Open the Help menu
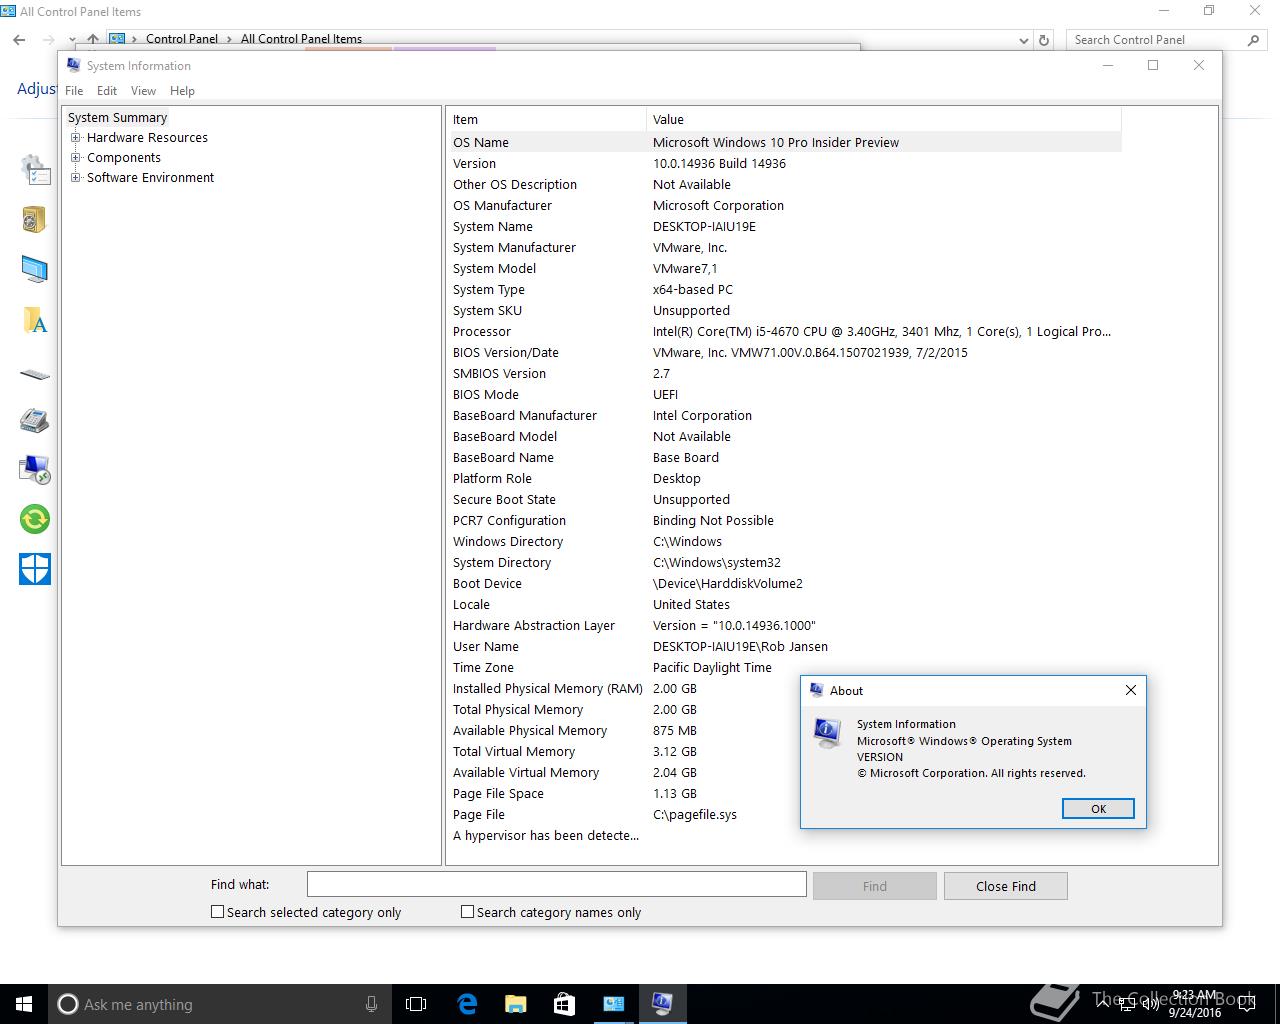Image resolution: width=1280 pixels, height=1024 pixels. 182,91
